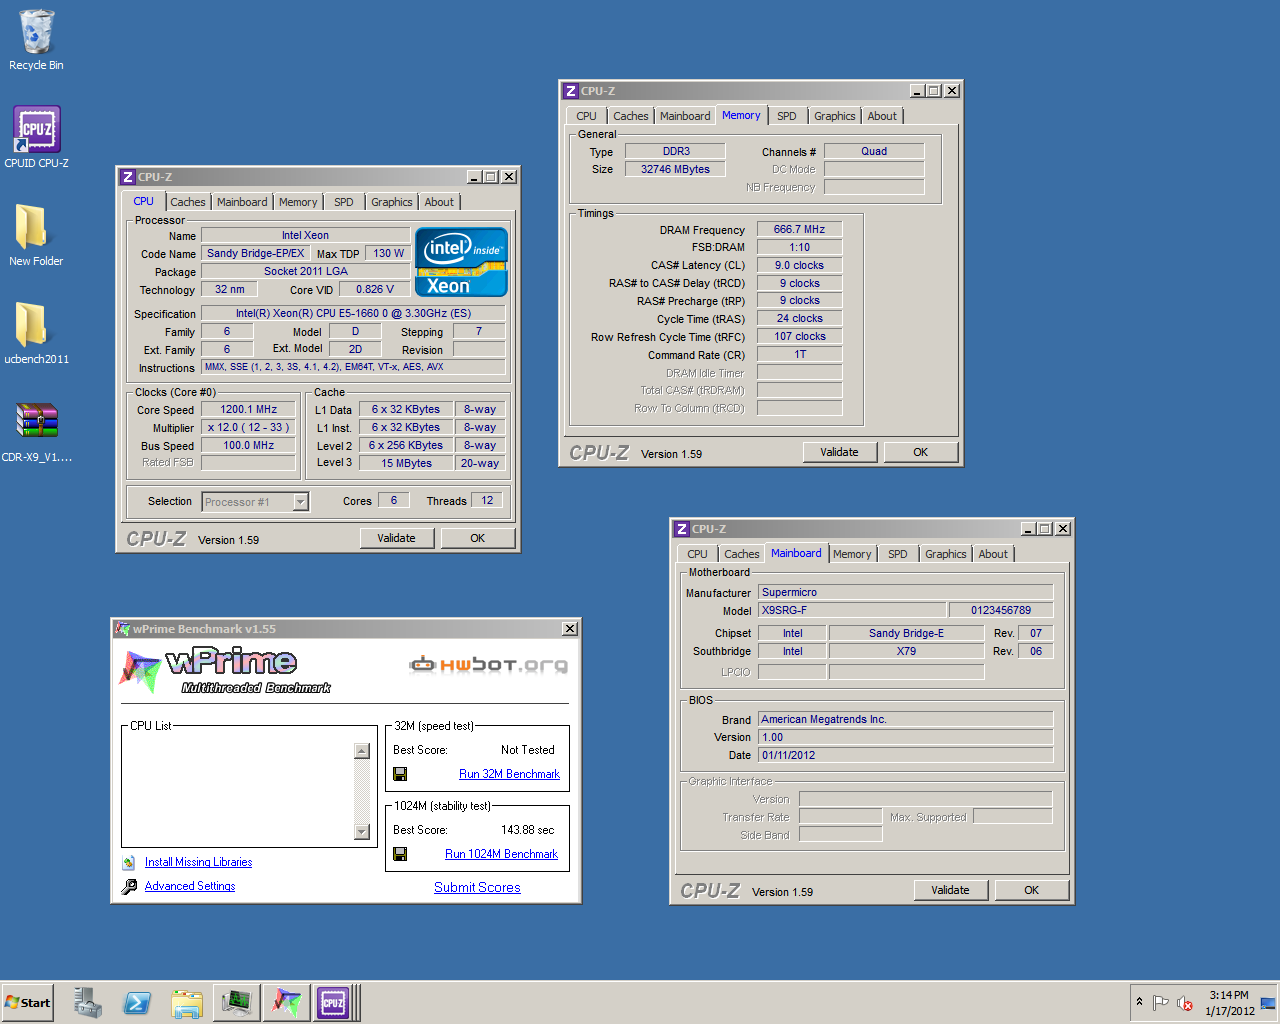Open Graphics tab in the CPU window
Viewport: 1280px width, 1024px height.
click(x=392, y=202)
